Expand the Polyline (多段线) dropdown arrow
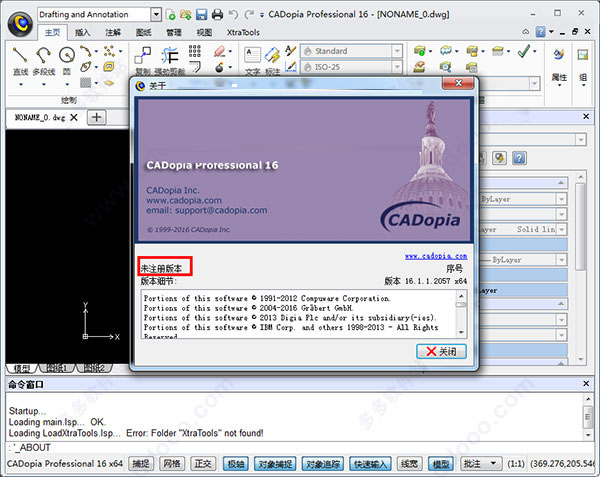 click(44, 84)
